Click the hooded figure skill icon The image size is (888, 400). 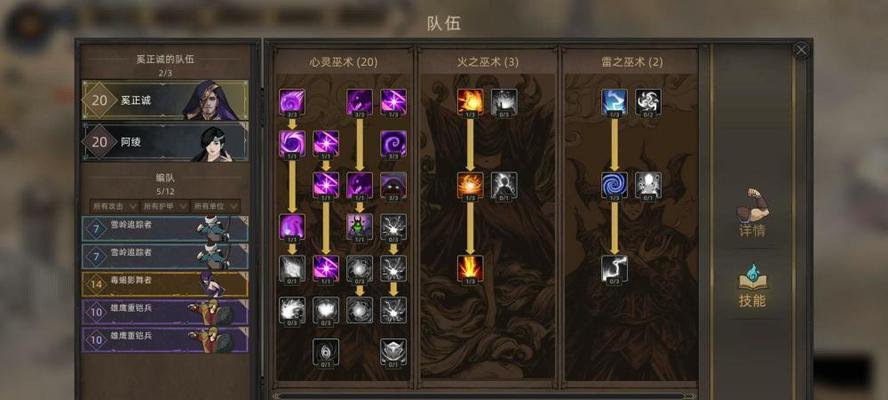pos(394,185)
